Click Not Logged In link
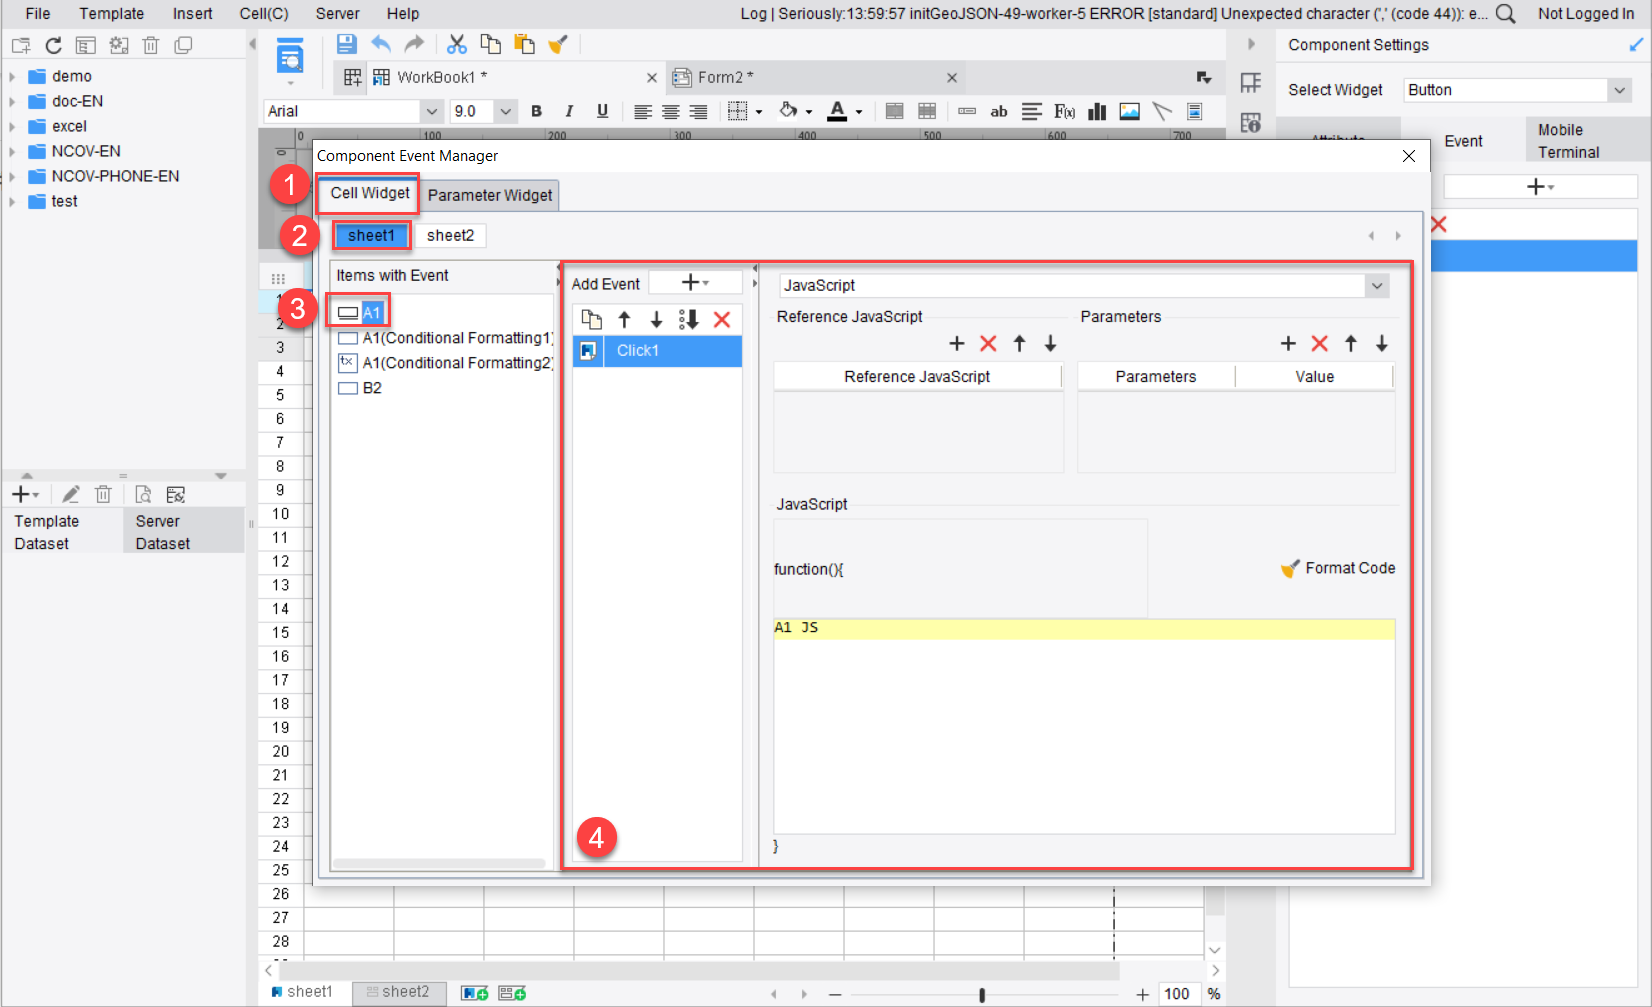Image resolution: width=1652 pixels, height=1007 pixels. tap(1586, 13)
